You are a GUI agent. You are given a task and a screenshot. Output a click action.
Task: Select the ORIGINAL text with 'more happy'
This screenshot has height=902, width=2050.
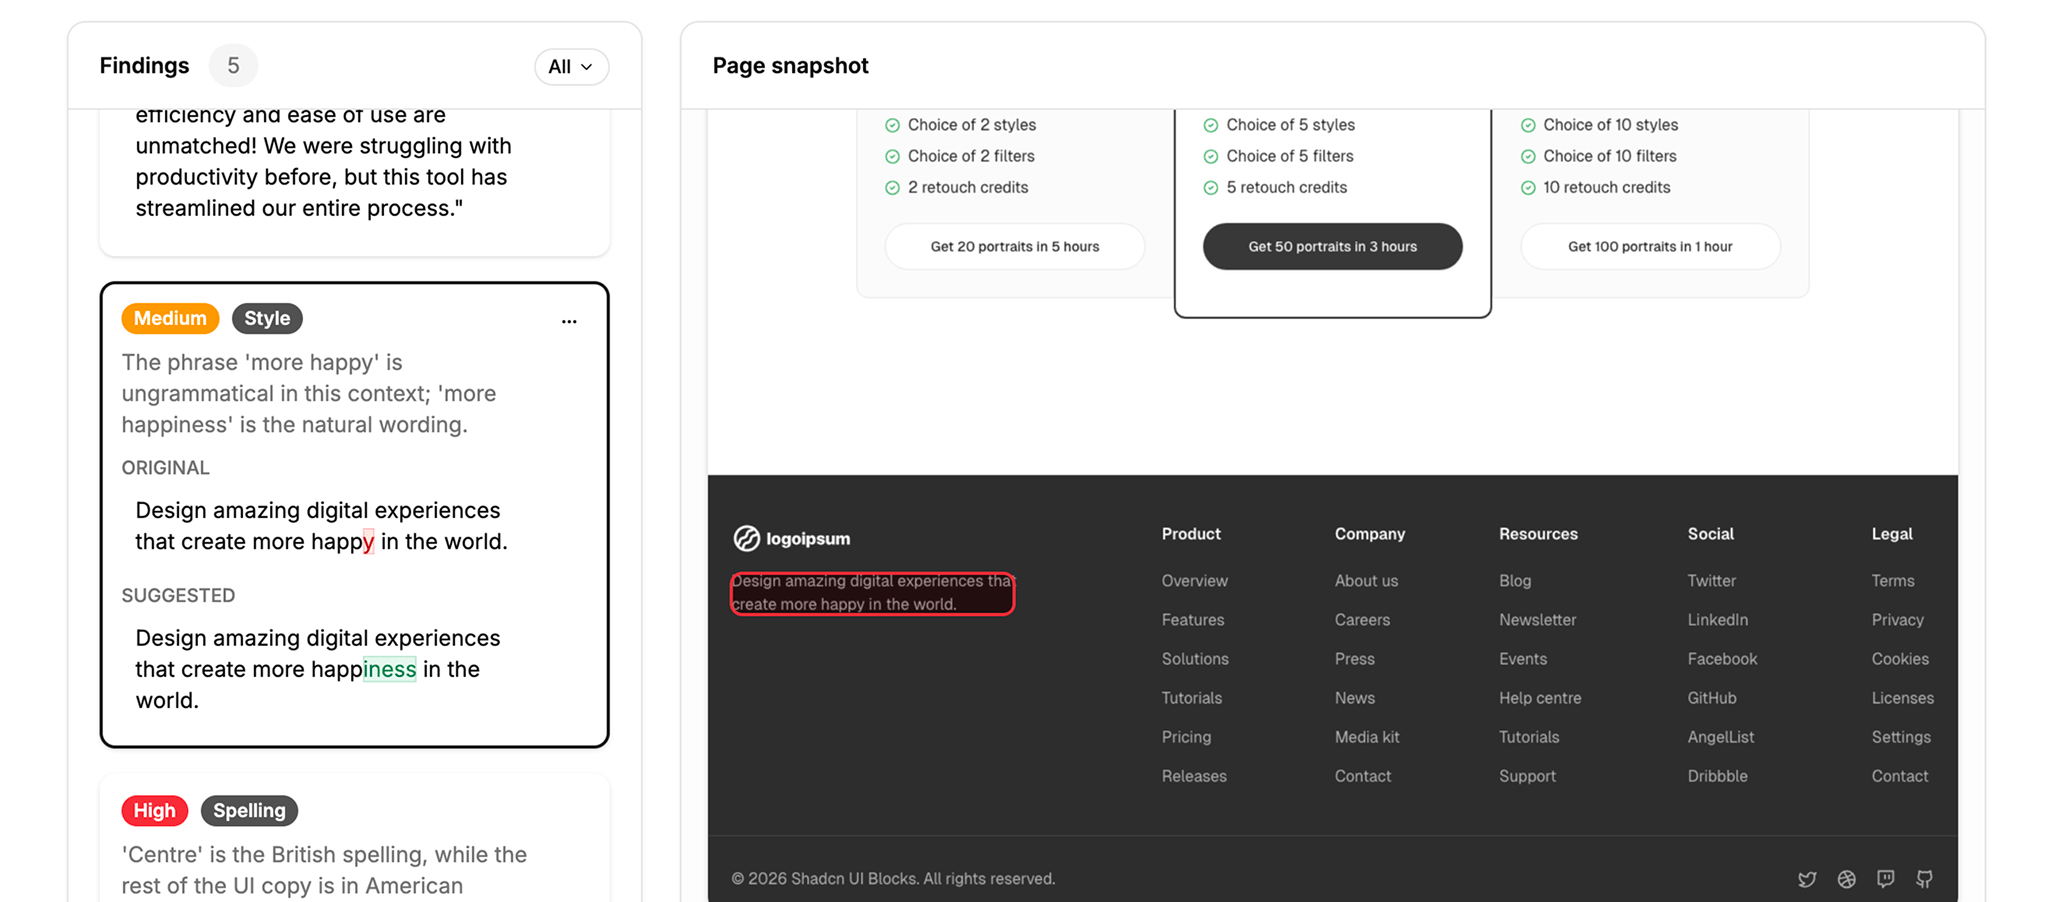321,526
